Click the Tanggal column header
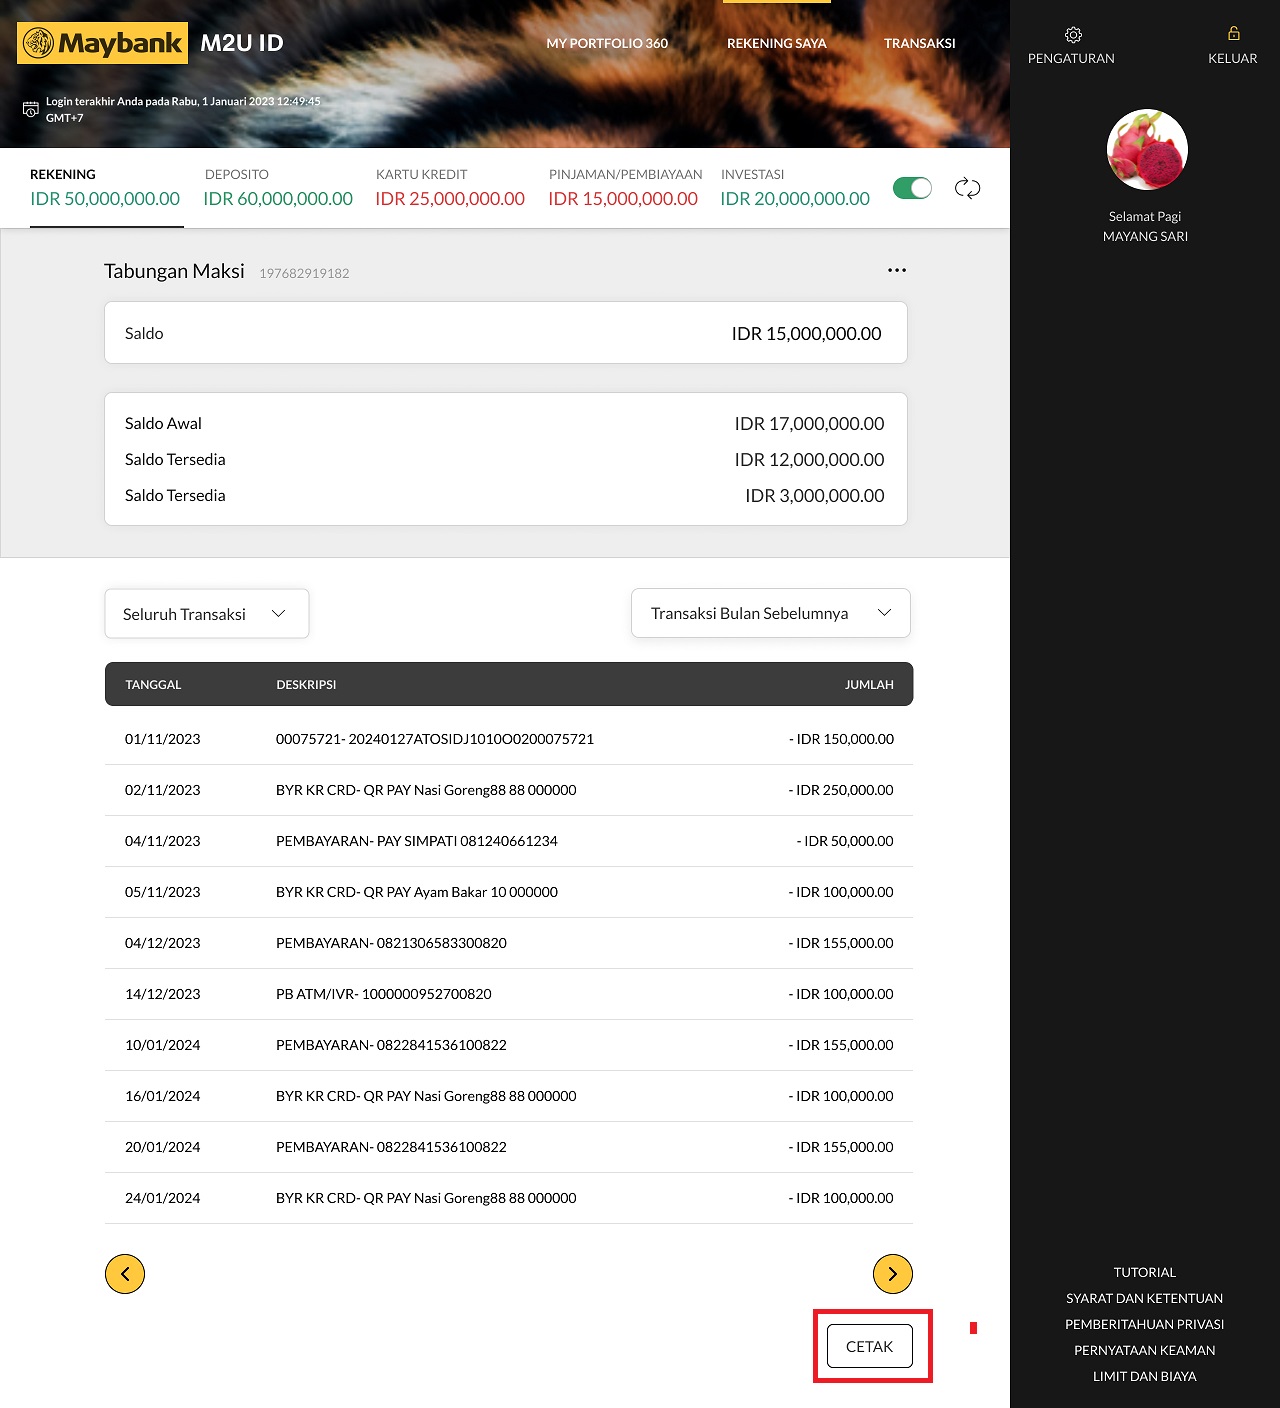This screenshot has width=1280, height=1408. (153, 685)
